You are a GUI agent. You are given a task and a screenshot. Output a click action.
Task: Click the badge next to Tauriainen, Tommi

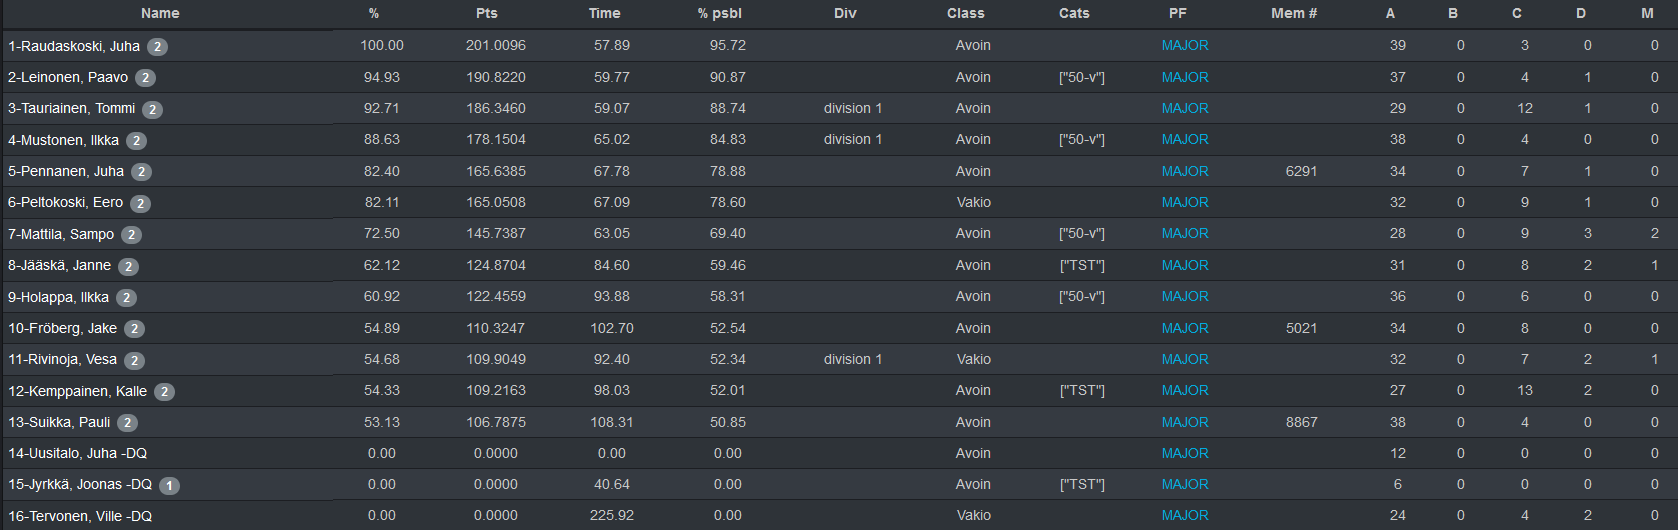152,110
